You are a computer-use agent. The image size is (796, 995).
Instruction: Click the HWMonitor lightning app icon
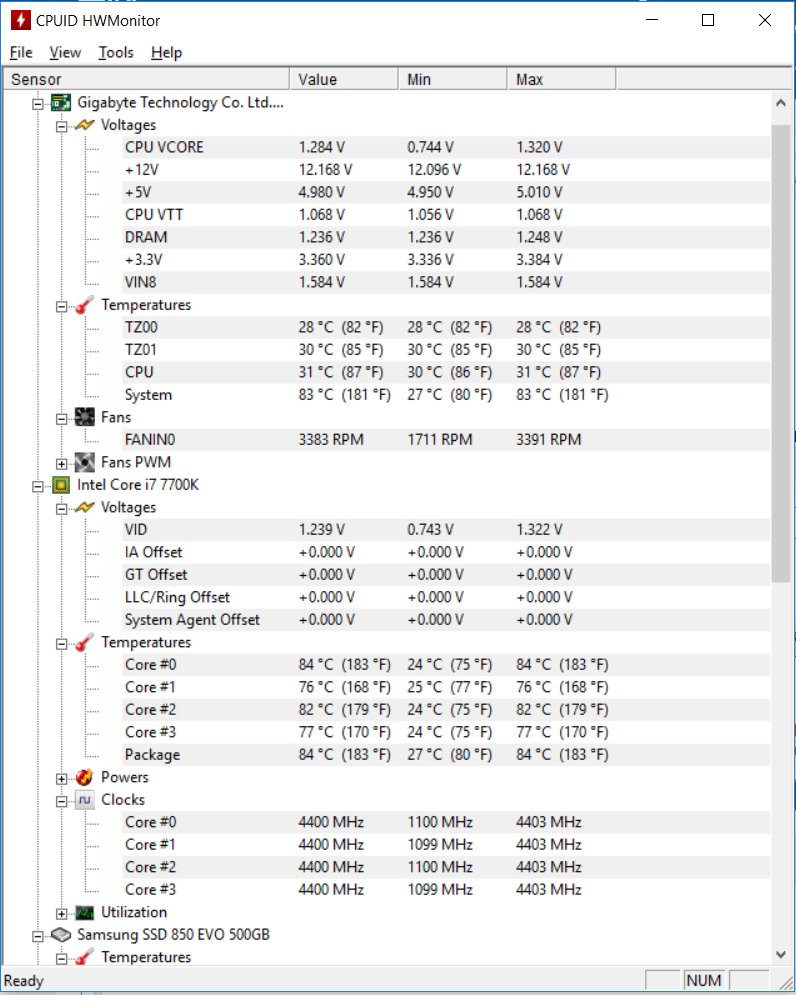(x=20, y=20)
